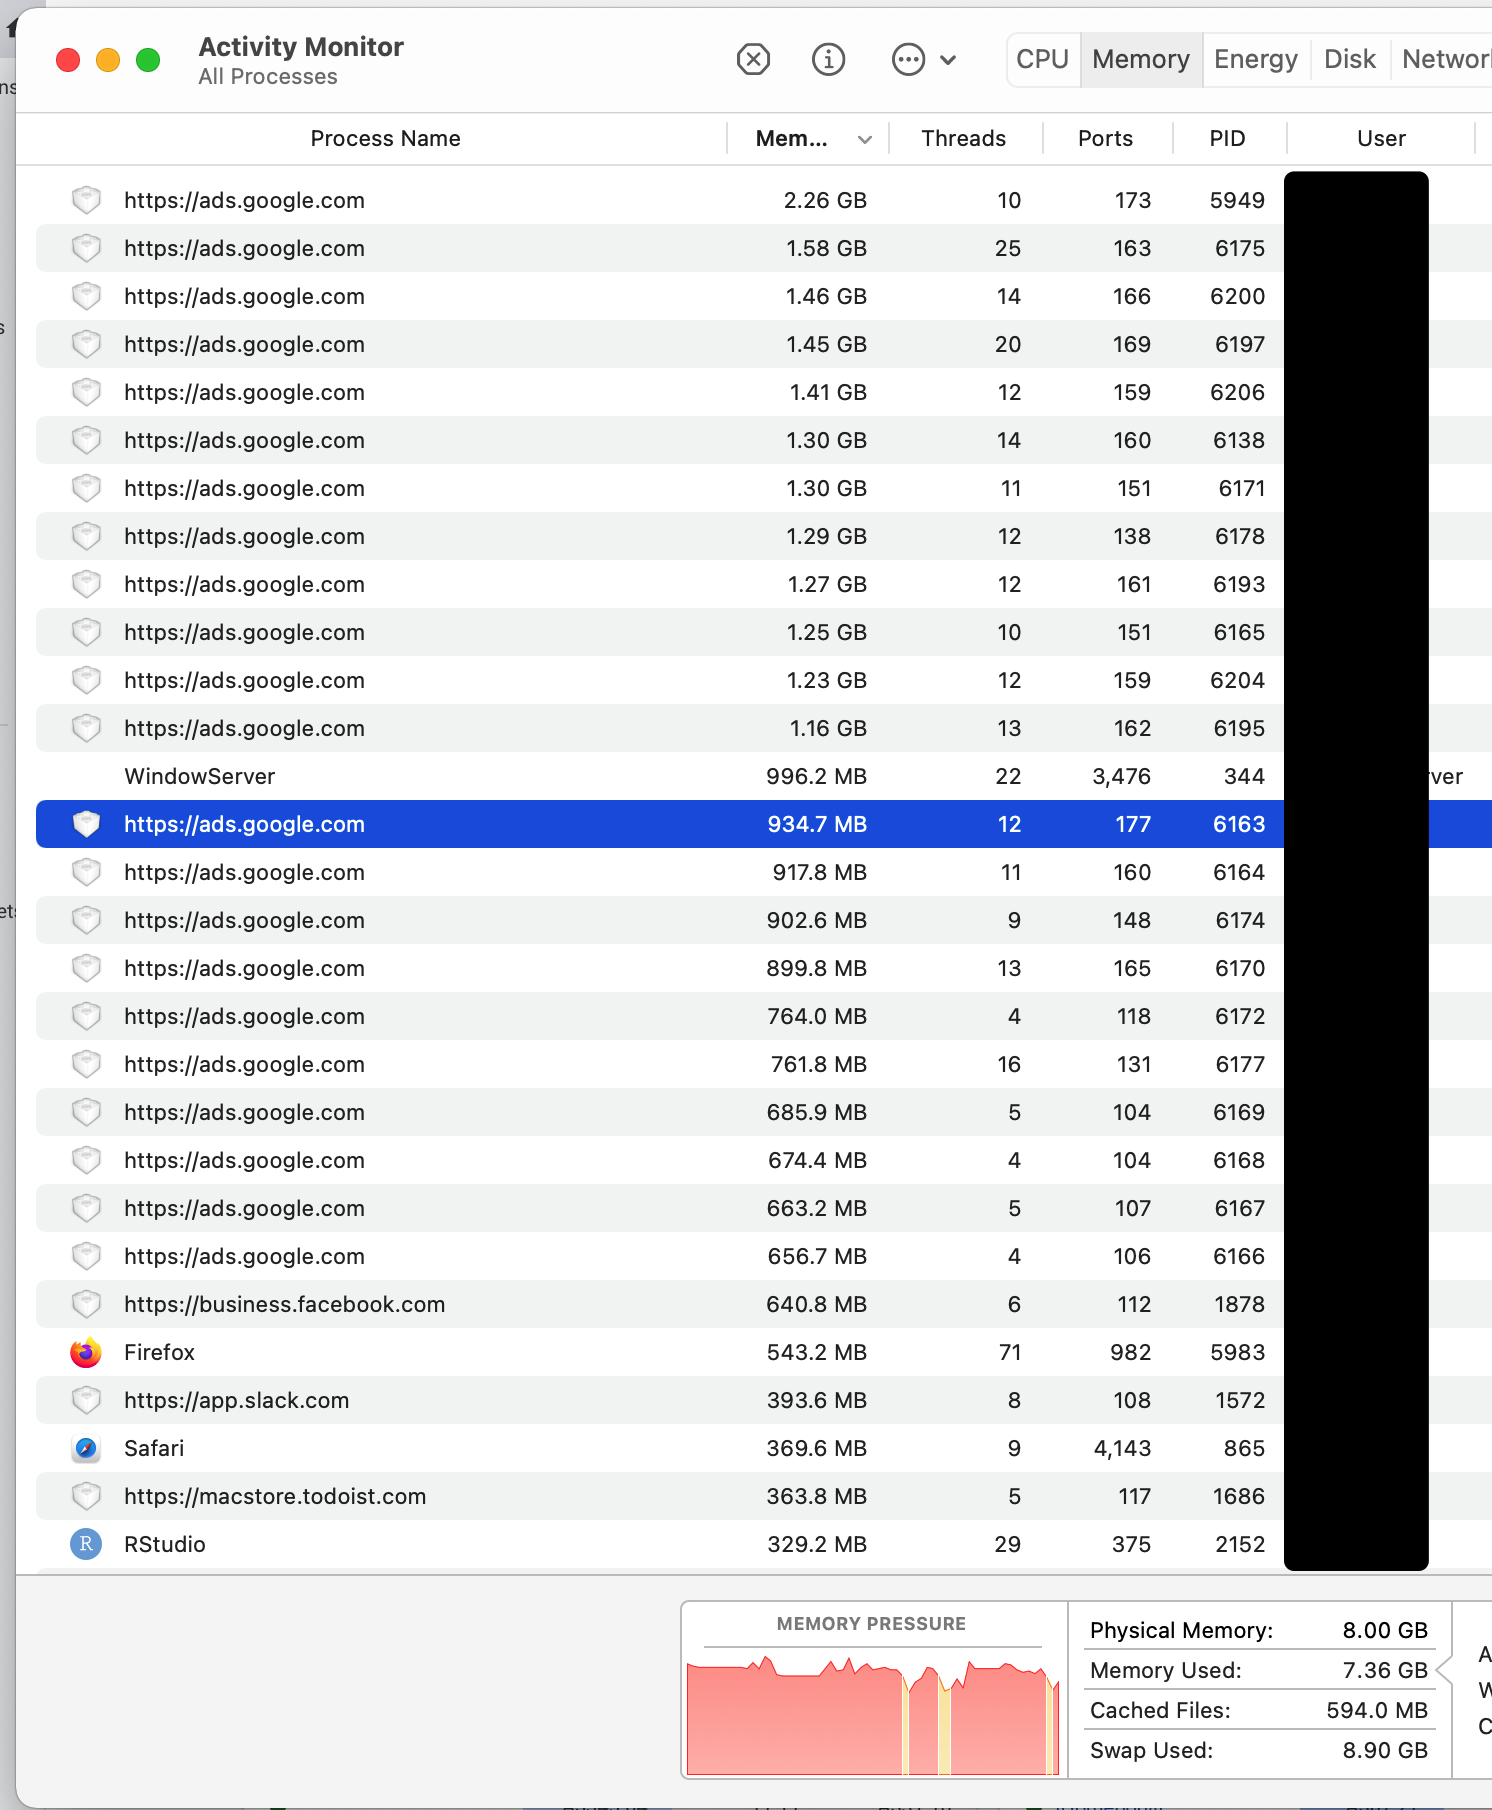Select https://business.facebook.com process name
The width and height of the screenshot is (1492, 1810).
click(285, 1305)
